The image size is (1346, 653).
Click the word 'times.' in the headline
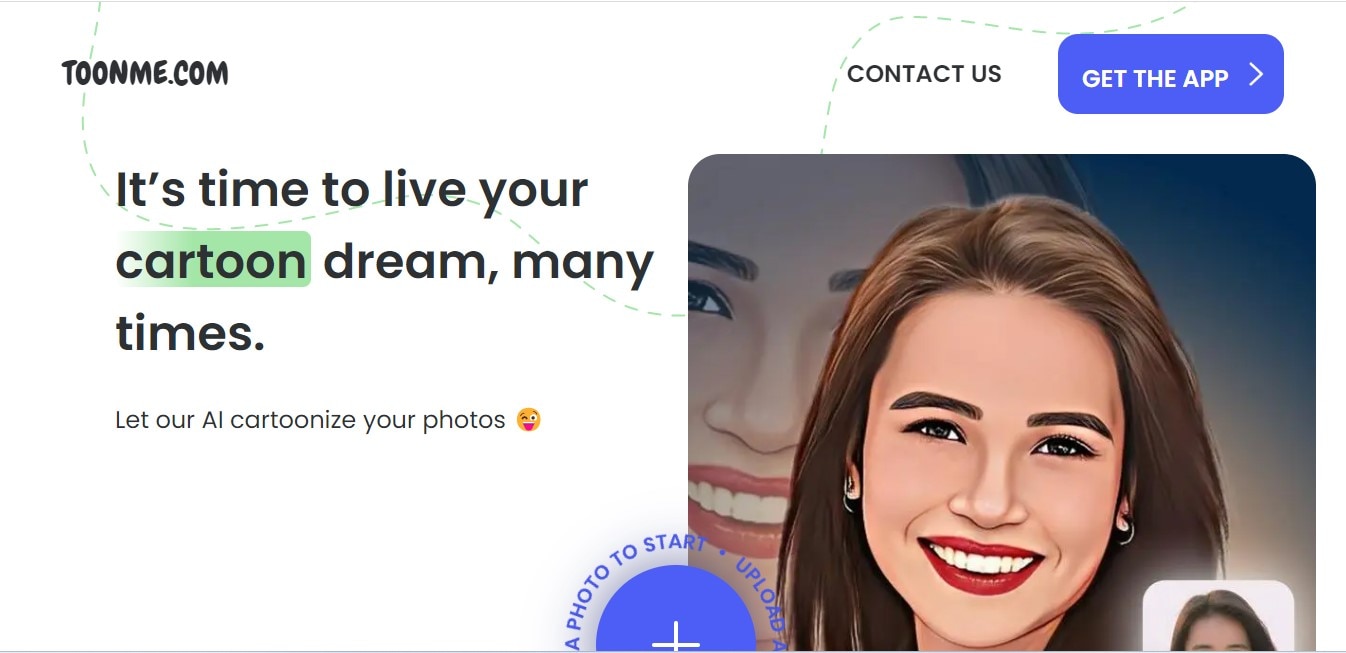pos(190,332)
